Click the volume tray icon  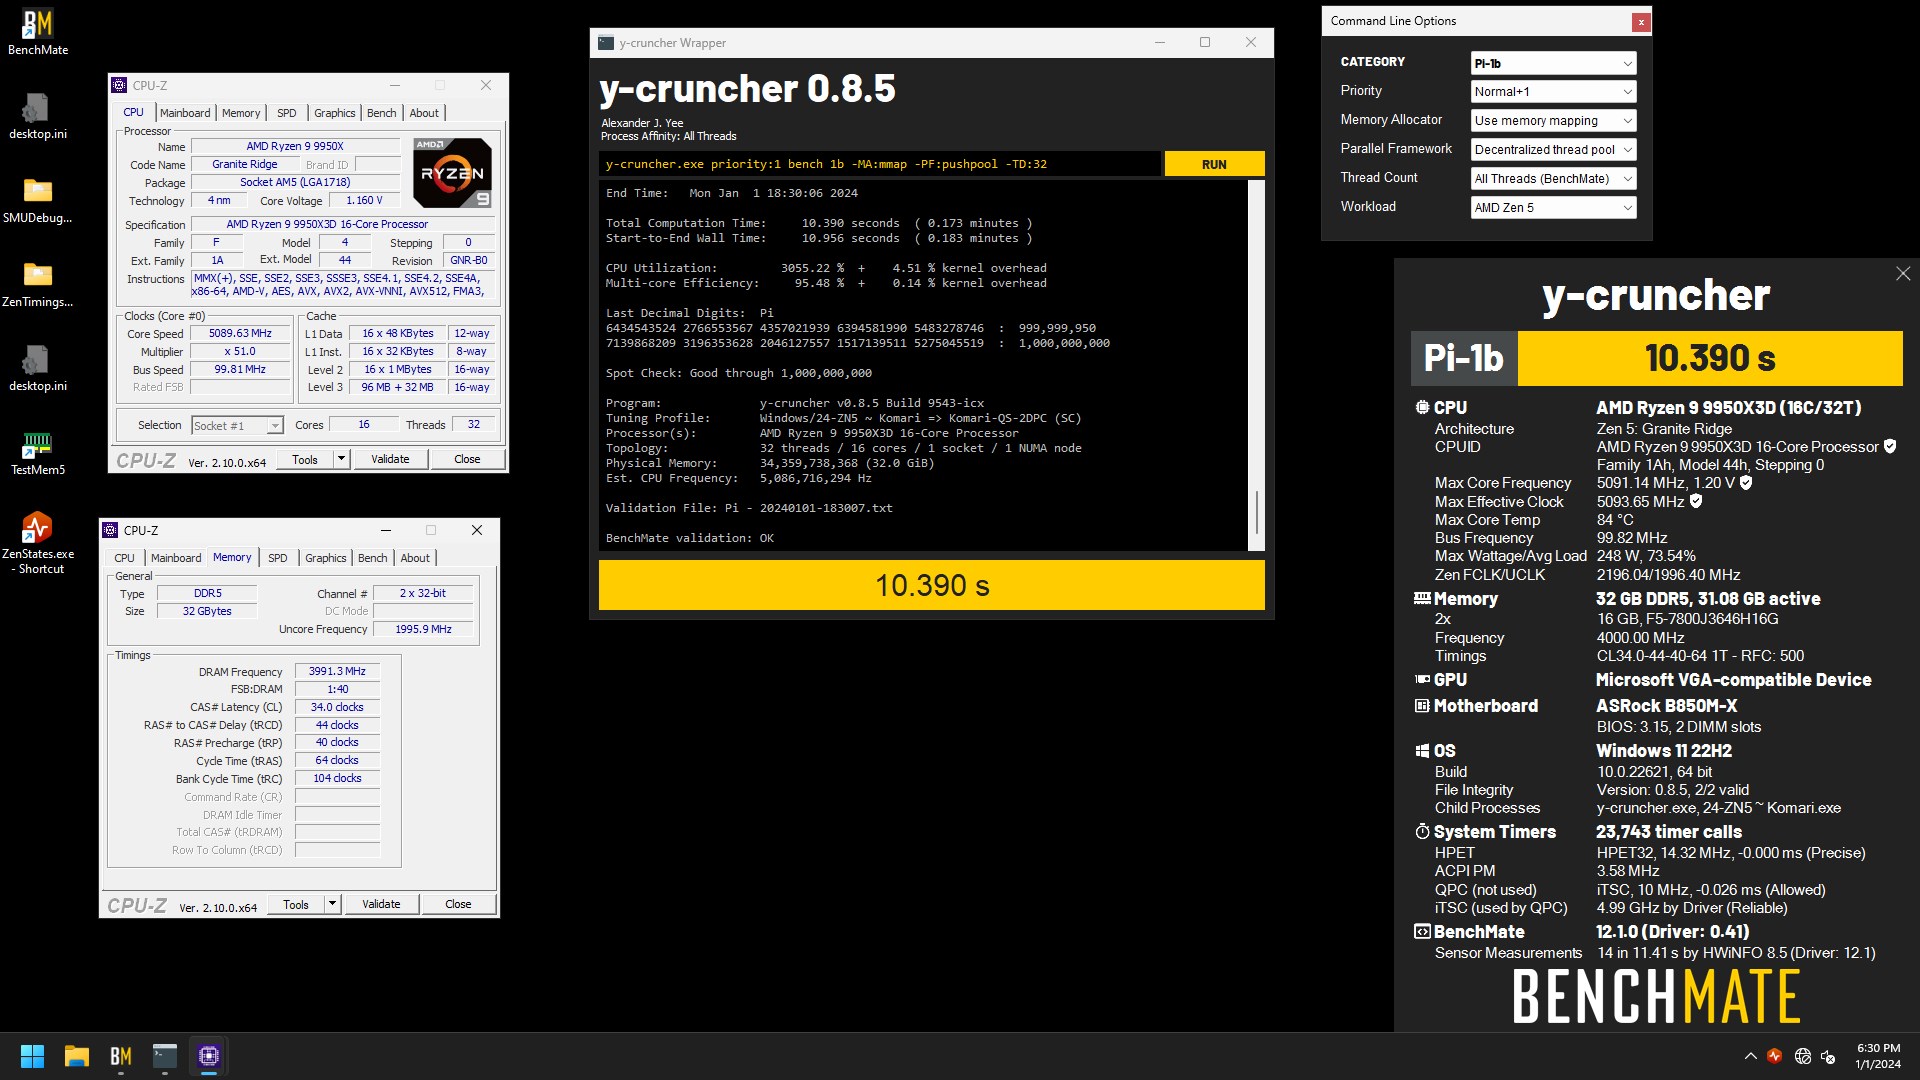coord(1828,1056)
